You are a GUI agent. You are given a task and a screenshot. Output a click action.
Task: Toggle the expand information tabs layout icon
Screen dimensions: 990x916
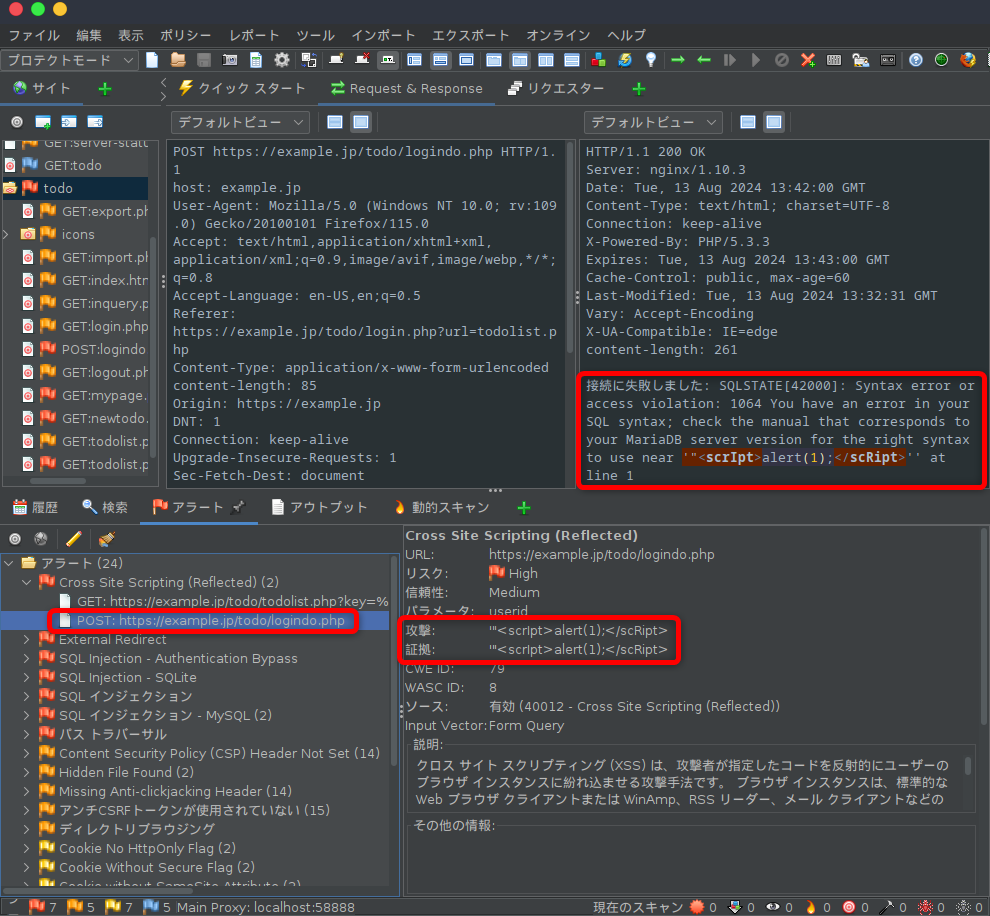pos(440,60)
